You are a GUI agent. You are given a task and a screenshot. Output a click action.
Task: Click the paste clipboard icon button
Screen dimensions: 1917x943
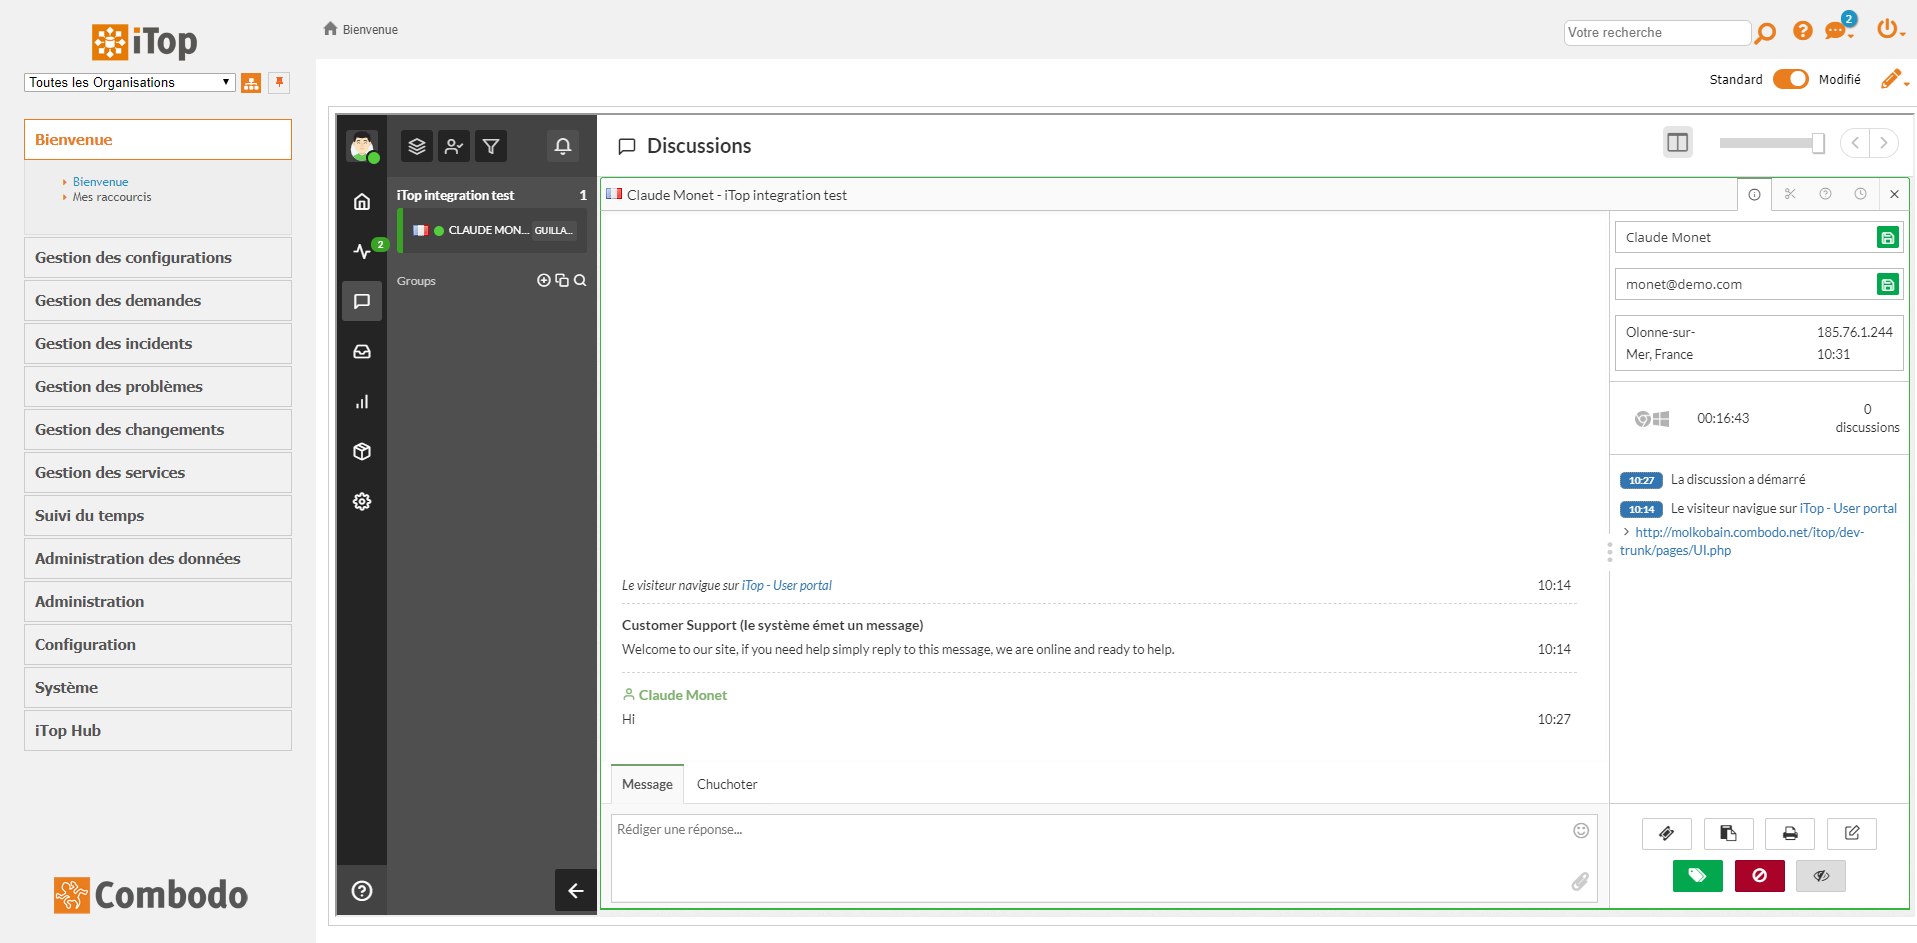click(1728, 833)
